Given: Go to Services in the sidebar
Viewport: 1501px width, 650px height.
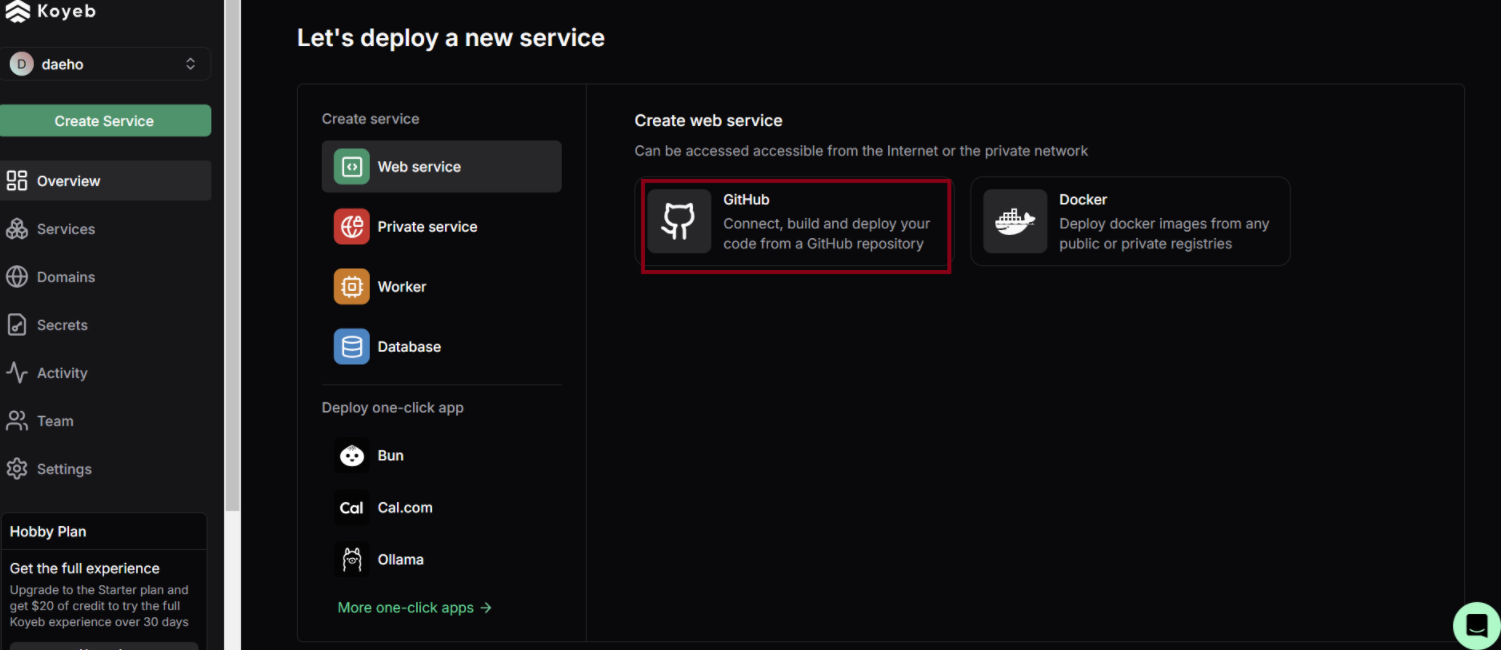Looking at the screenshot, I should coord(105,229).
